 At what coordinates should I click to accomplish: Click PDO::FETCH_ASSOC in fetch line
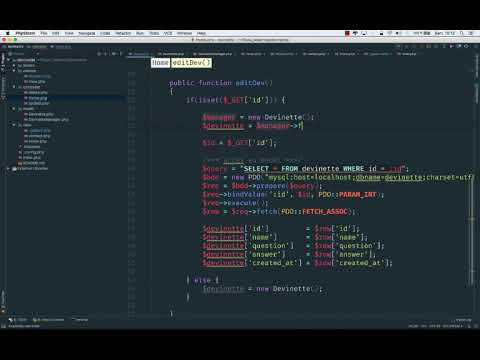coord(314,211)
